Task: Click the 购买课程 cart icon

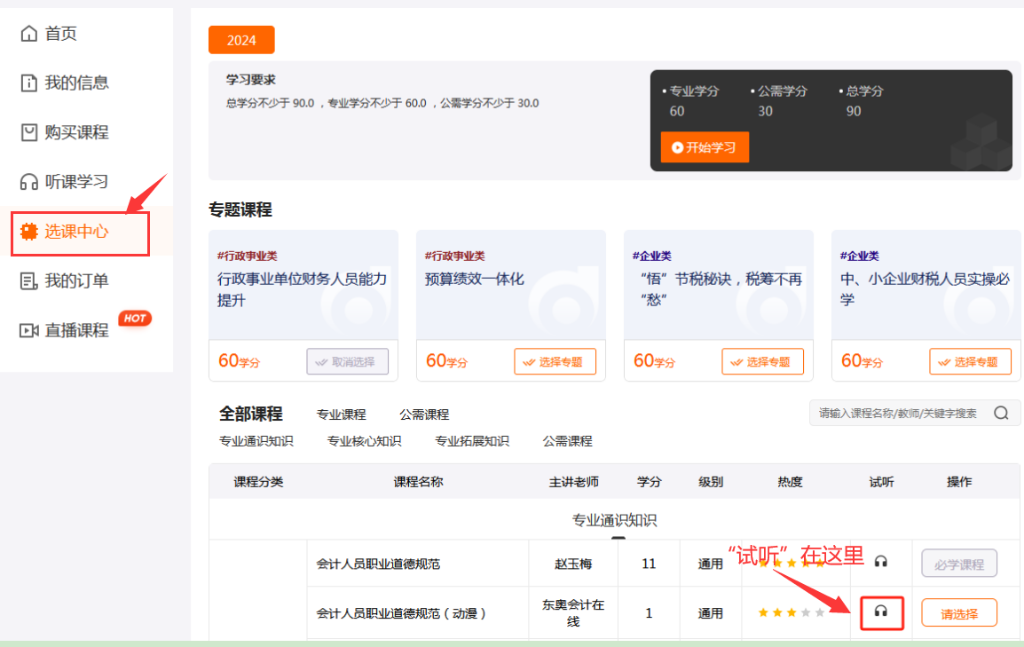Action: click(x=29, y=132)
